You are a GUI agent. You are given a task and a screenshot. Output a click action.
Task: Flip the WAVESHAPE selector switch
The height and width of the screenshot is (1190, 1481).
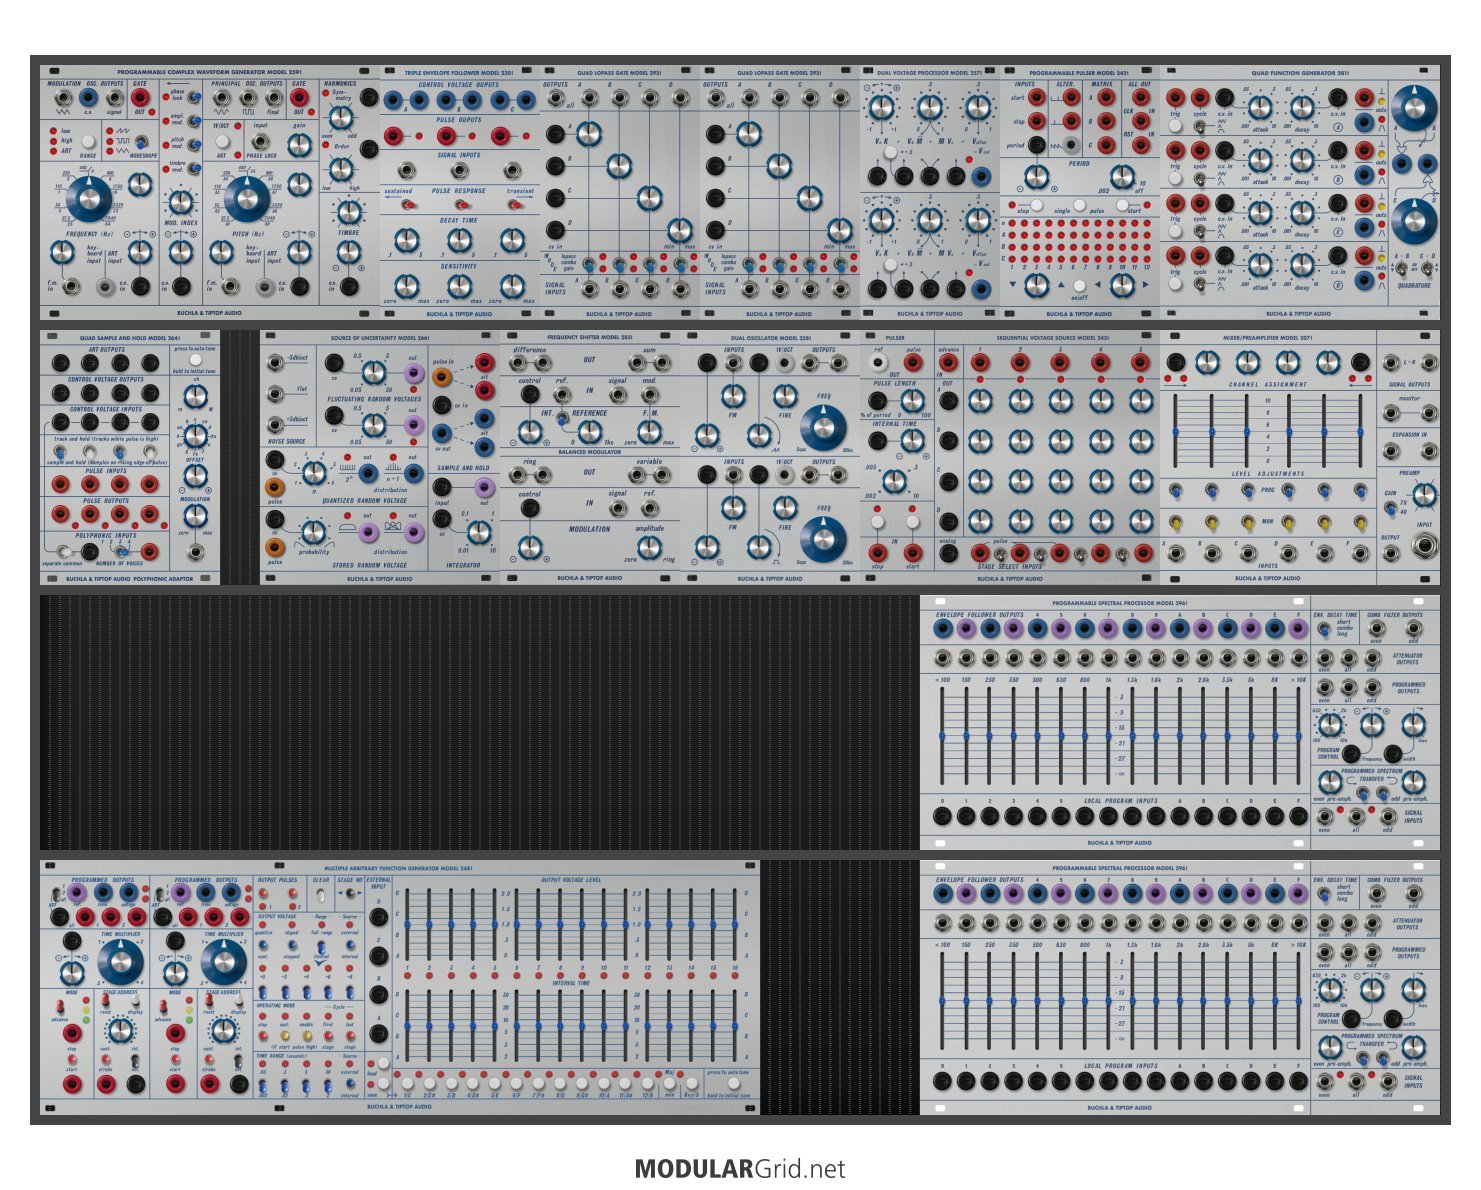(141, 143)
